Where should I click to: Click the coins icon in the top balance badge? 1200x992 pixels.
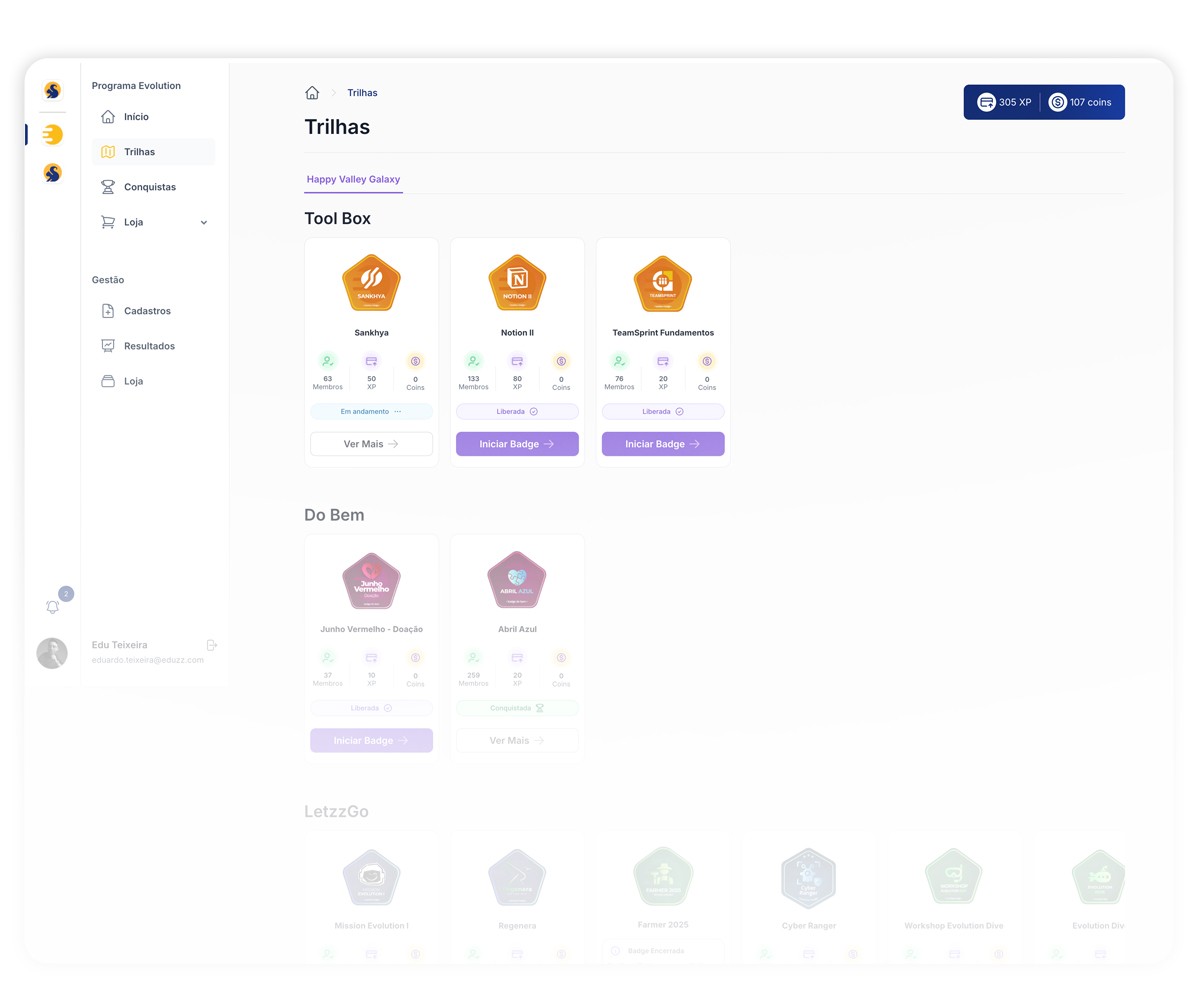click(x=1057, y=102)
